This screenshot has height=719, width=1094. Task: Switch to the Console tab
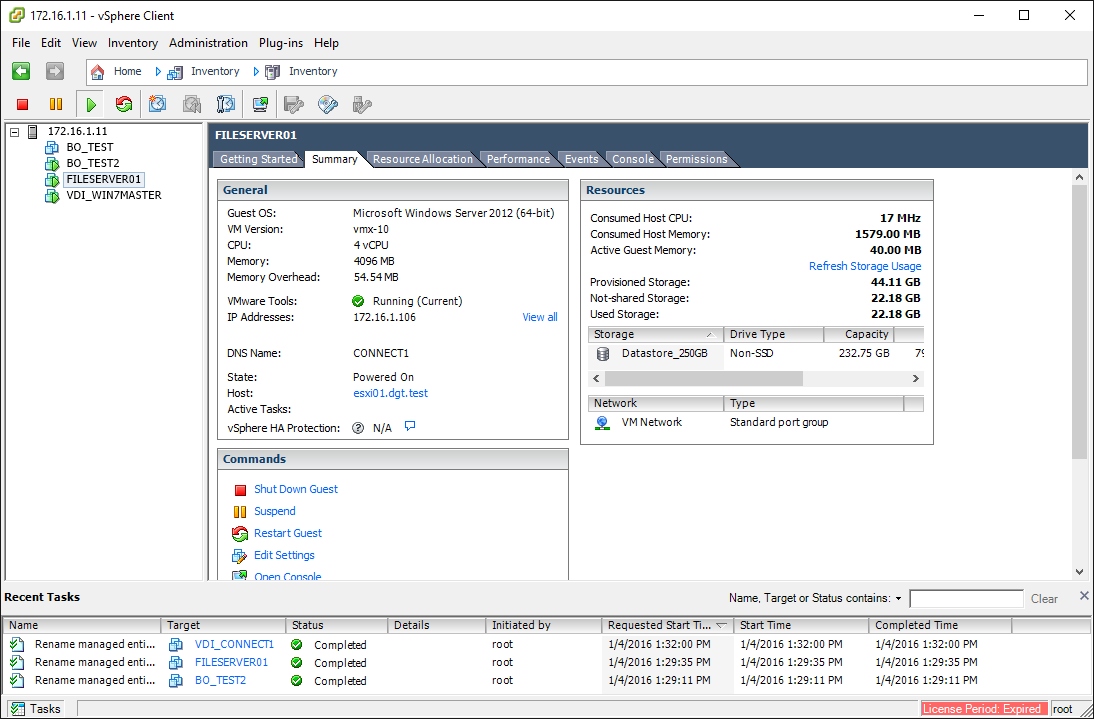pyautogui.click(x=633, y=159)
